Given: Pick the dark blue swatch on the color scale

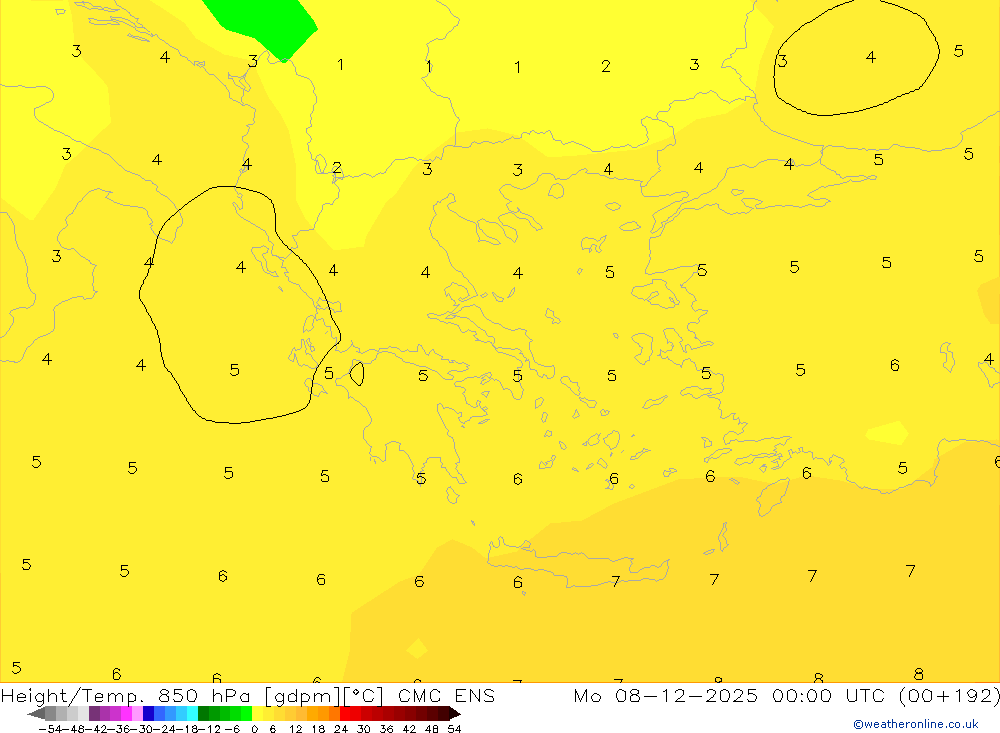Looking at the screenshot, I should pyautogui.click(x=148, y=714).
